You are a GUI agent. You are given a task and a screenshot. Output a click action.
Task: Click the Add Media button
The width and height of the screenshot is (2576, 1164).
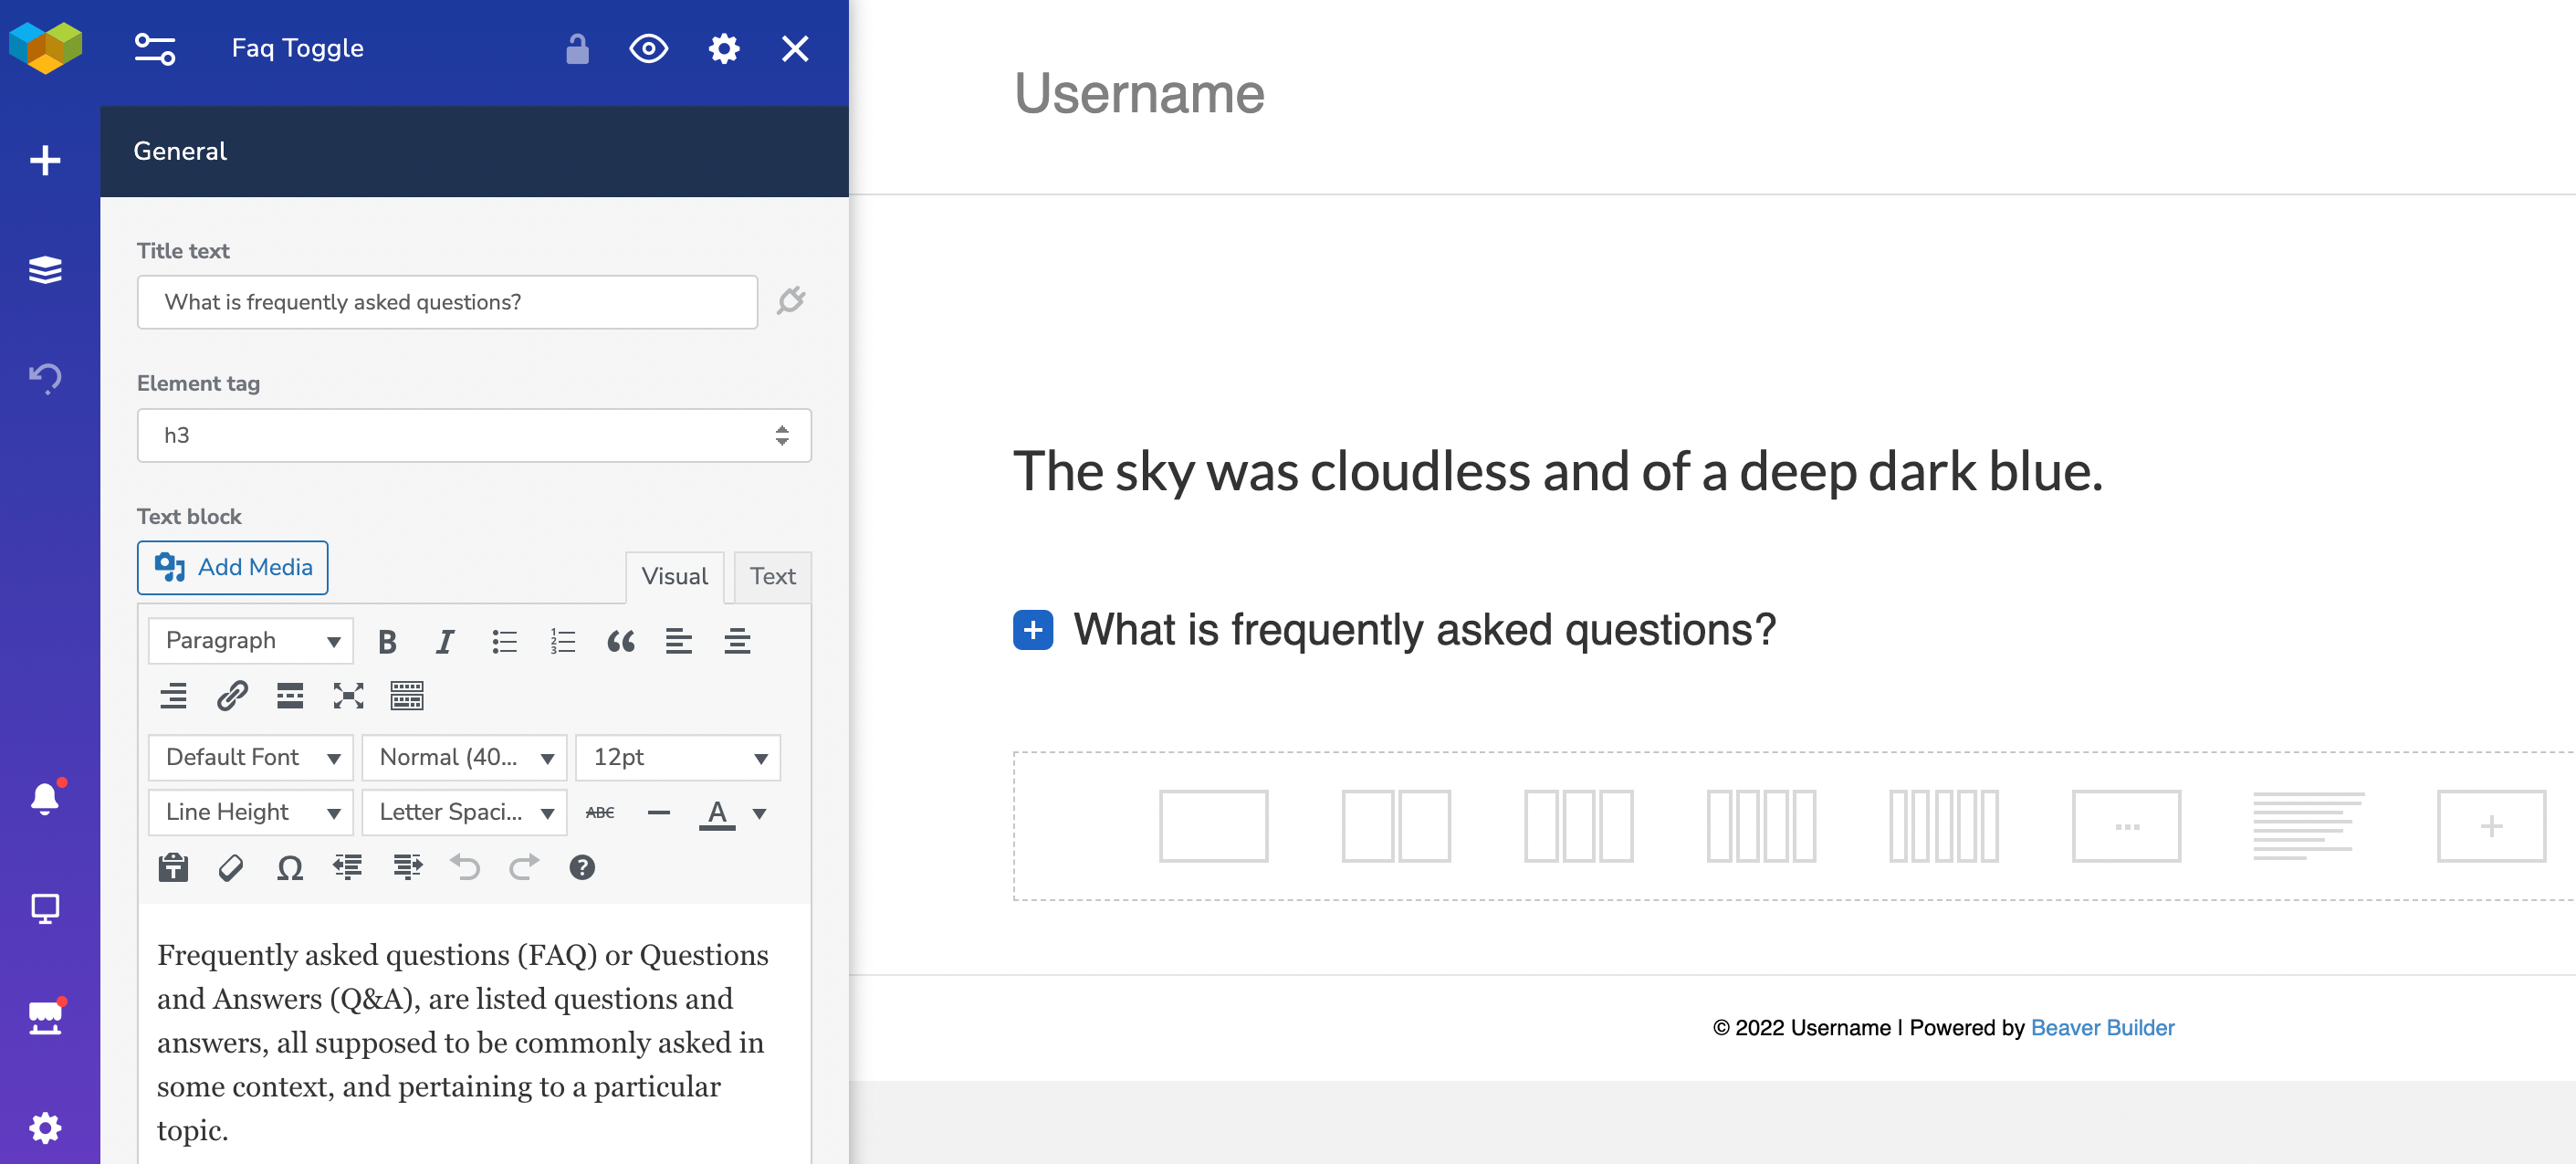[x=233, y=567]
